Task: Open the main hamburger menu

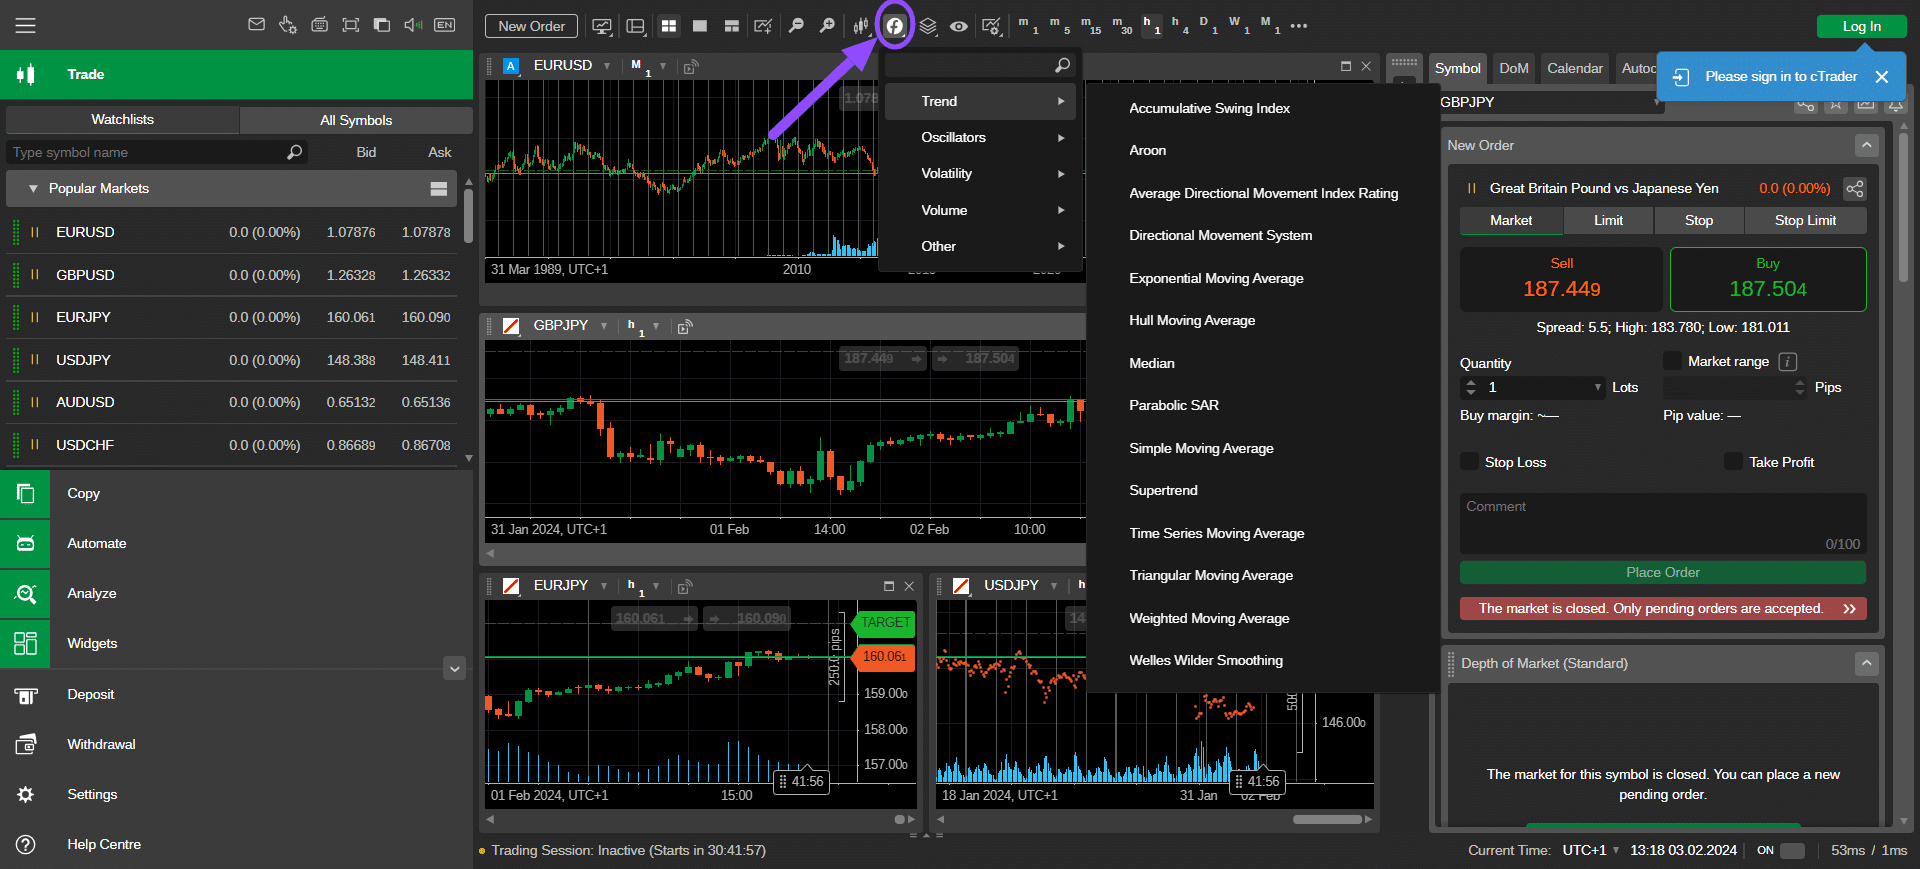Action: [x=25, y=26]
